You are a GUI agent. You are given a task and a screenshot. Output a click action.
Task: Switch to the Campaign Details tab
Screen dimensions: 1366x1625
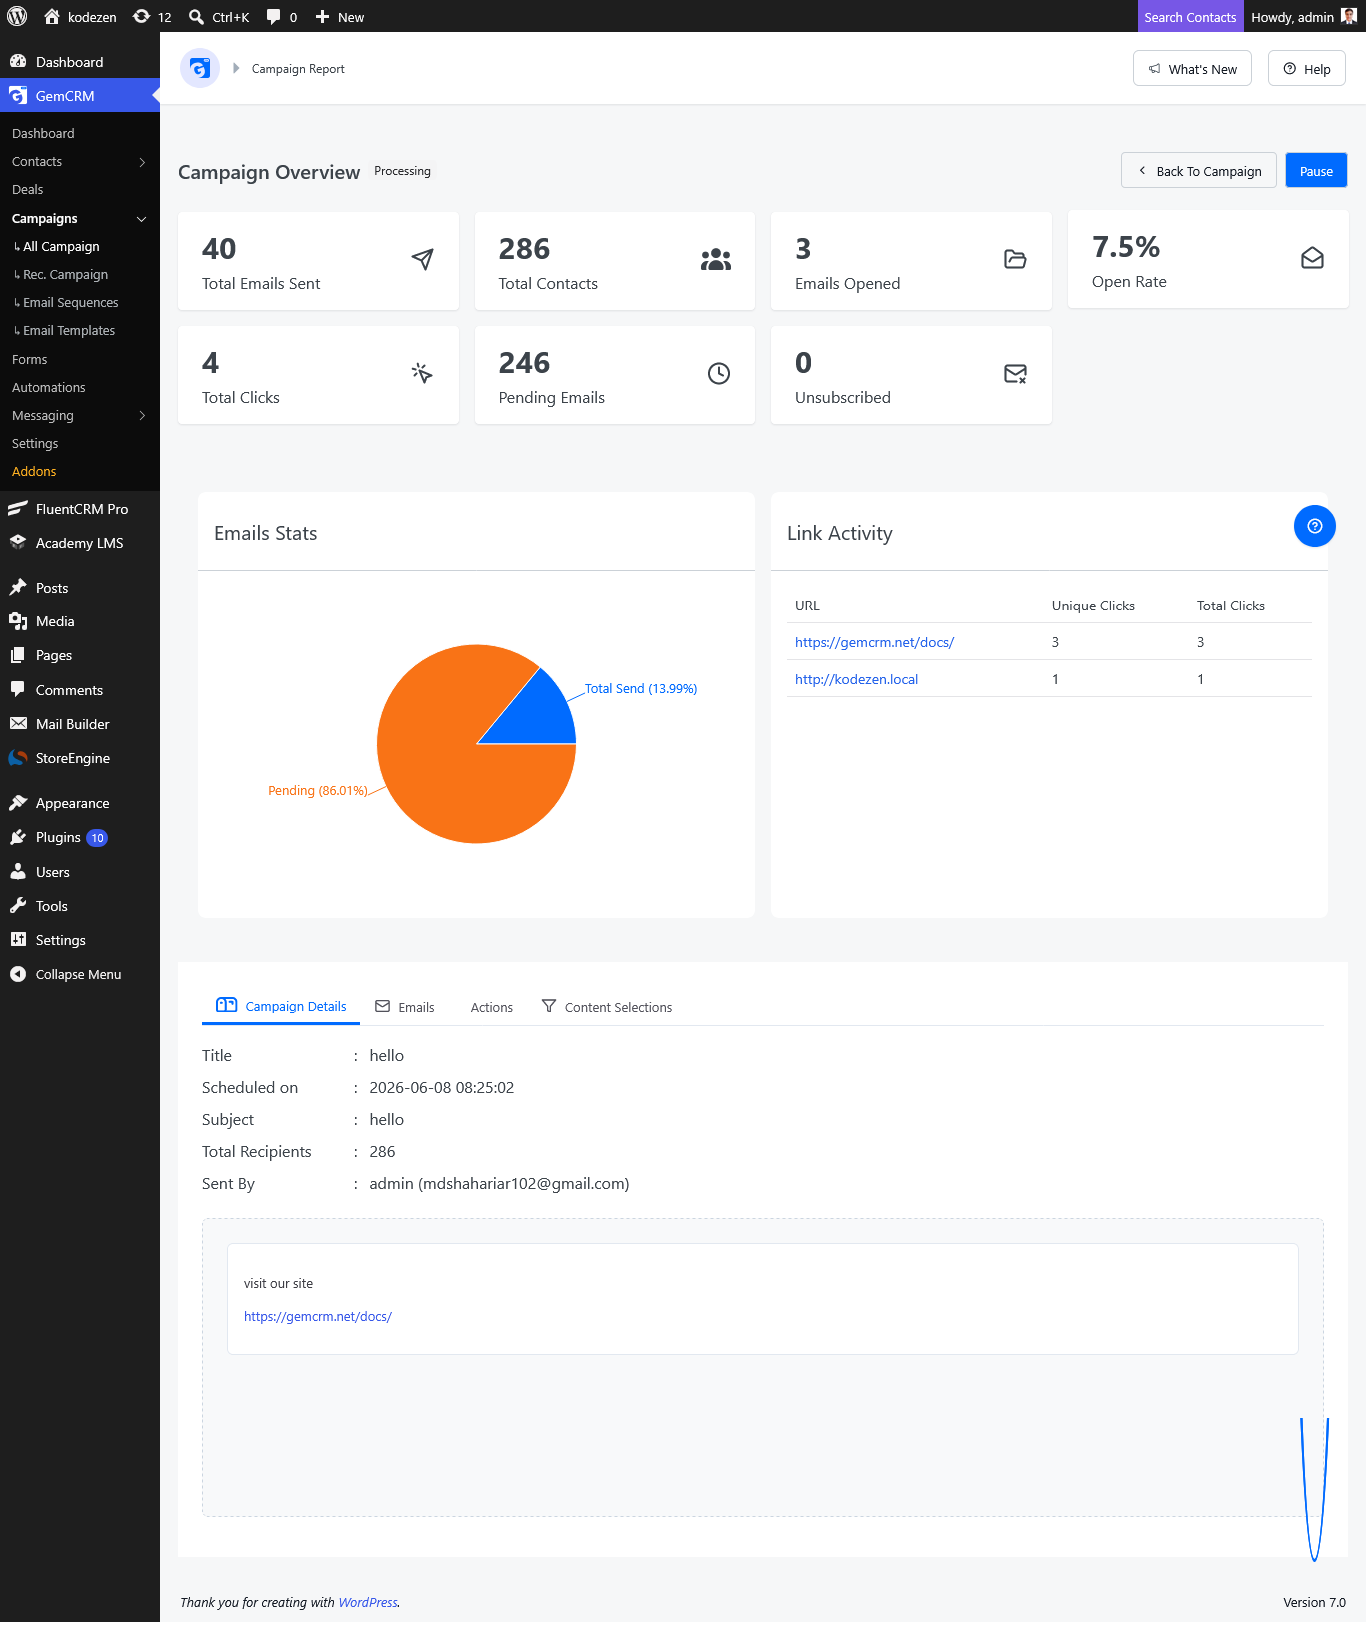pyautogui.click(x=281, y=1006)
